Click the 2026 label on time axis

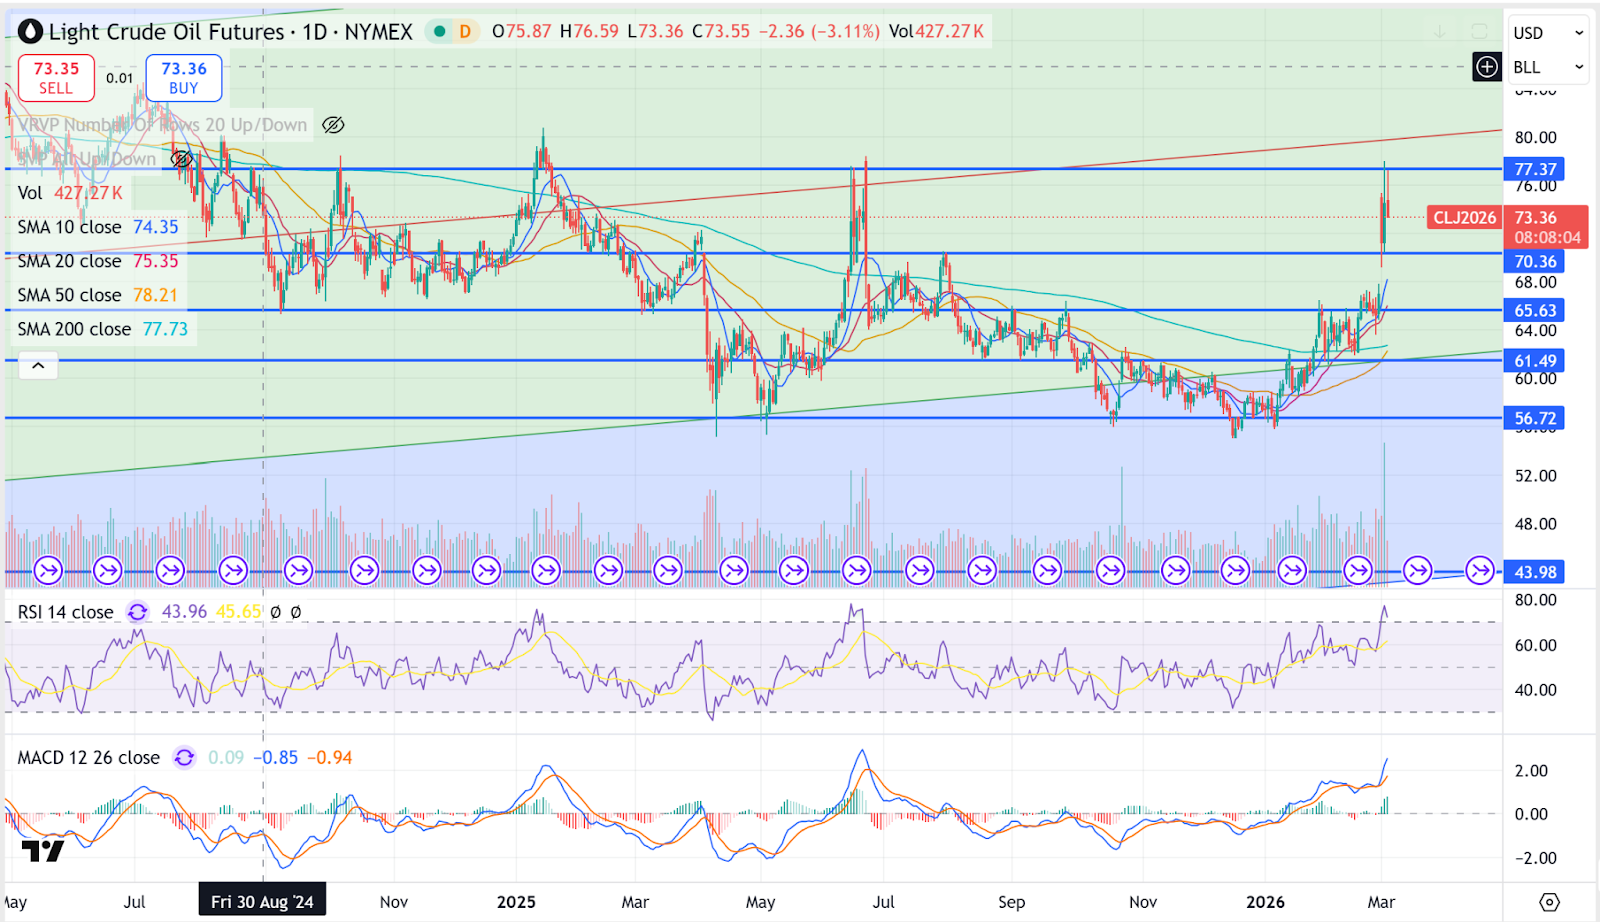1265,902
